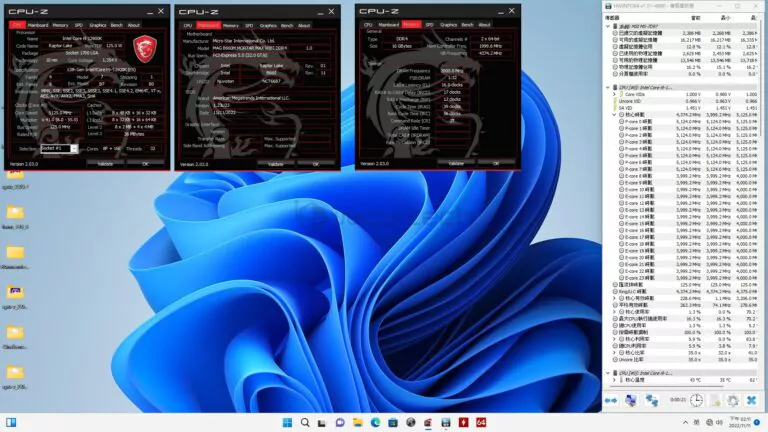Screen dimensions: 768x432
Task: Click HWiNFO blue navigation arrows icon
Action: [x=612, y=400]
